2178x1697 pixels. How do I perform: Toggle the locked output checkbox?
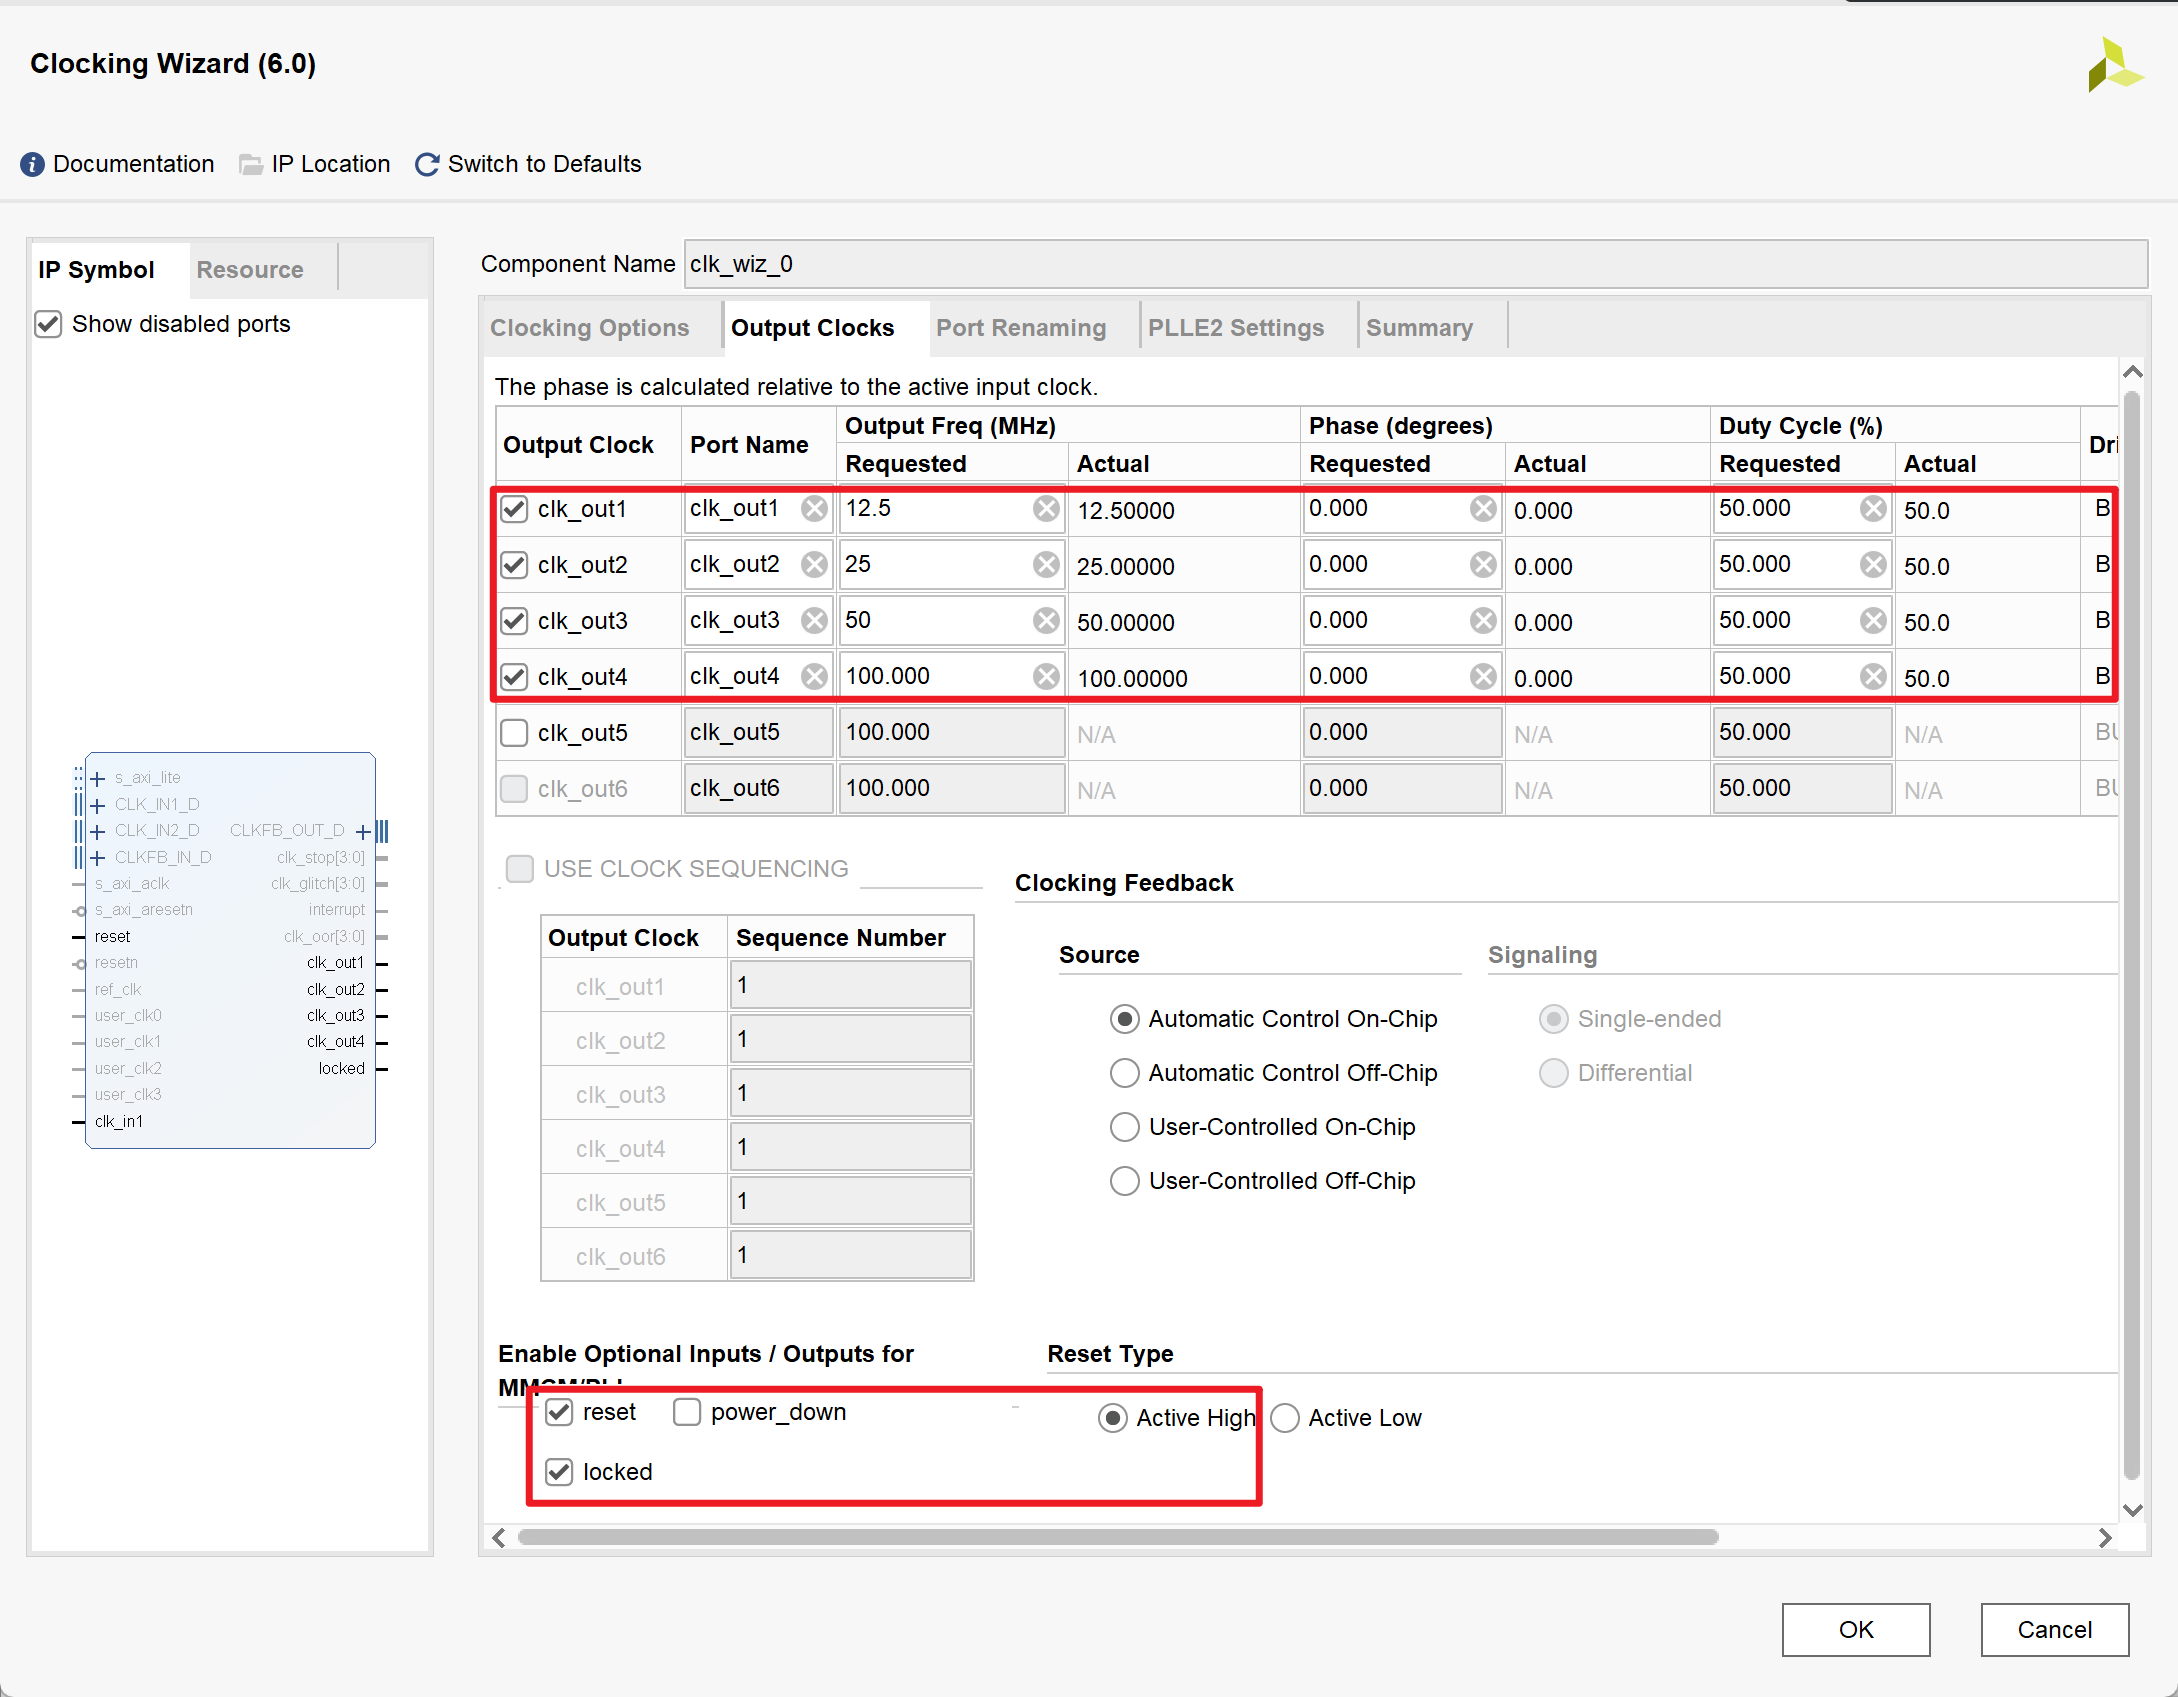559,1472
